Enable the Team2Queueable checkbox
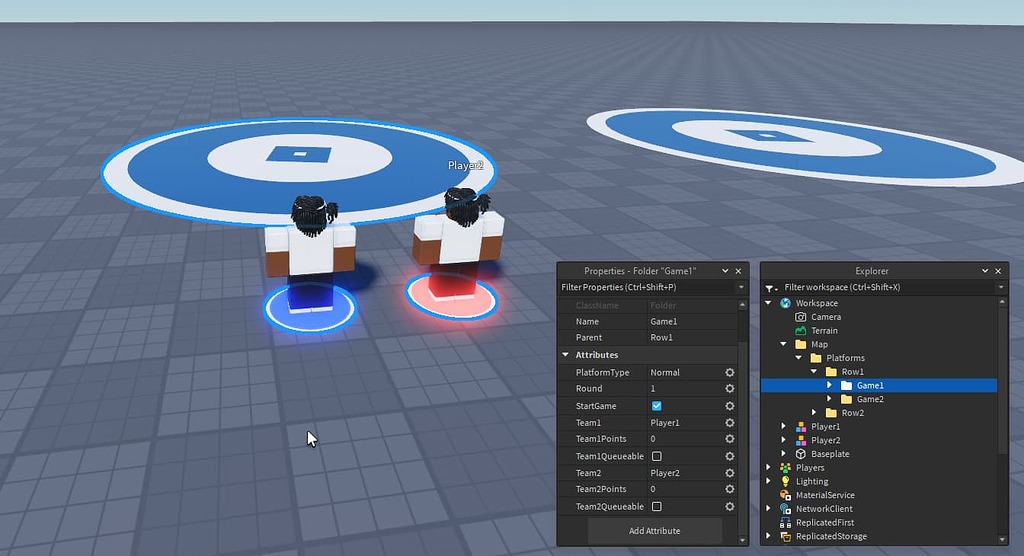 (x=657, y=507)
